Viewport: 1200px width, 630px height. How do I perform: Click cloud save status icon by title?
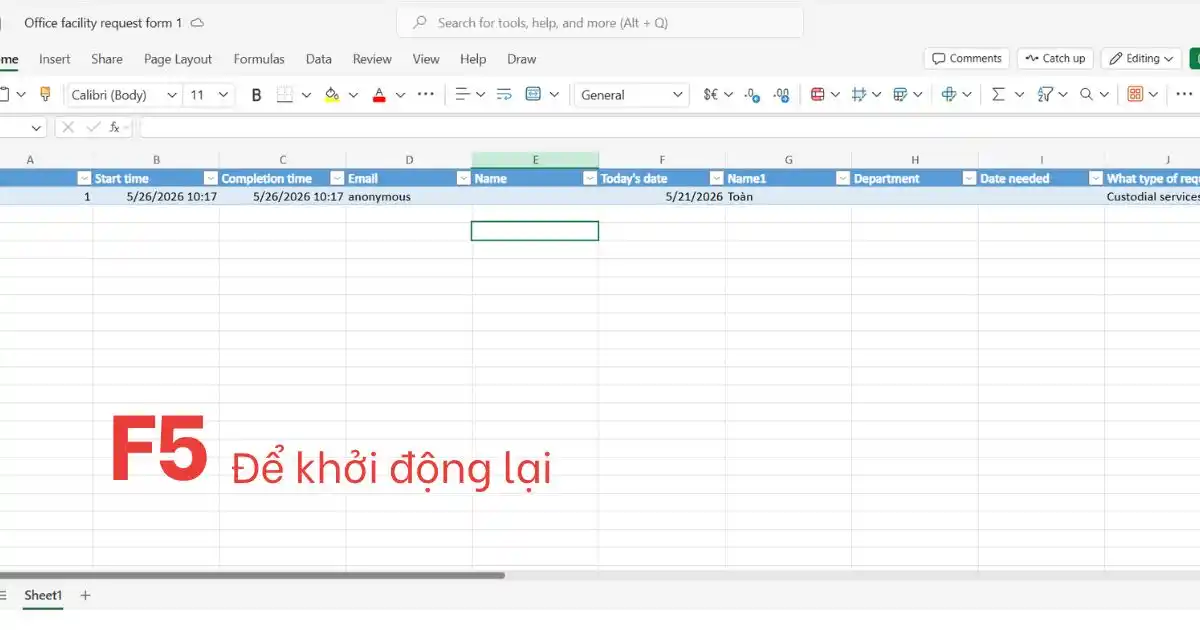pos(198,22)
